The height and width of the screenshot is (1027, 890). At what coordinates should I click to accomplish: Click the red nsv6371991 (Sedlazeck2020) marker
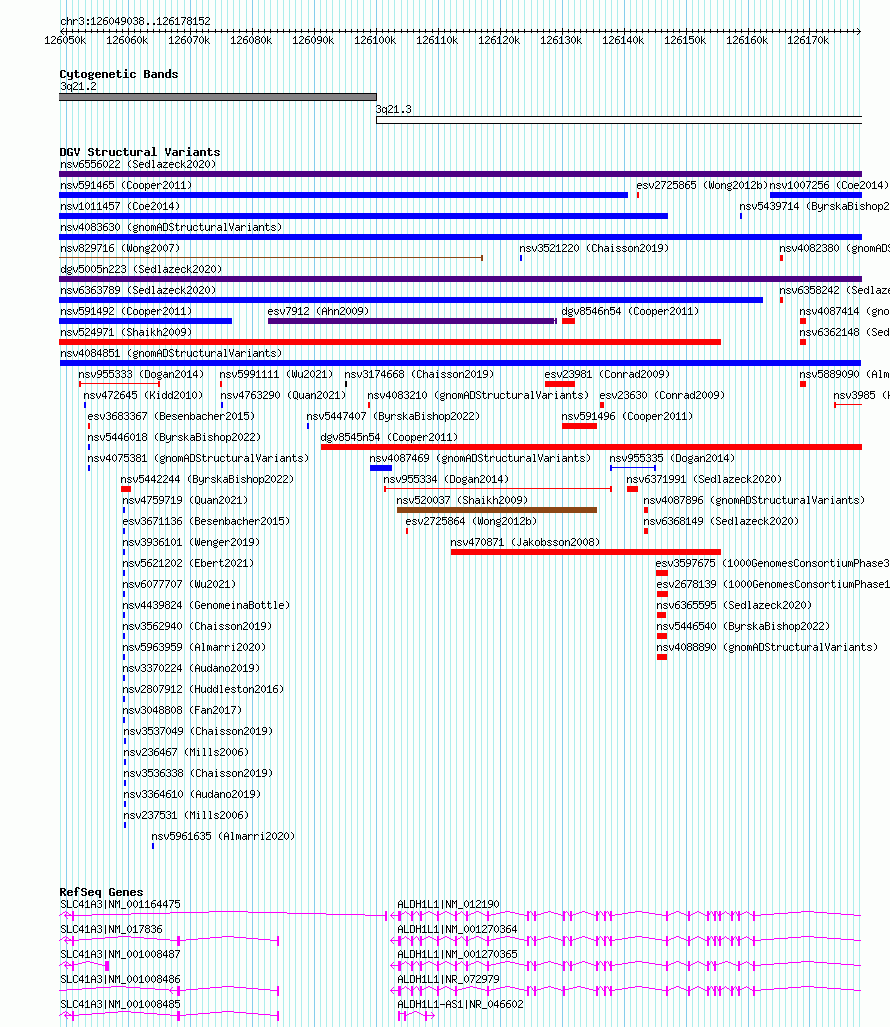click(x=632, y=489)
